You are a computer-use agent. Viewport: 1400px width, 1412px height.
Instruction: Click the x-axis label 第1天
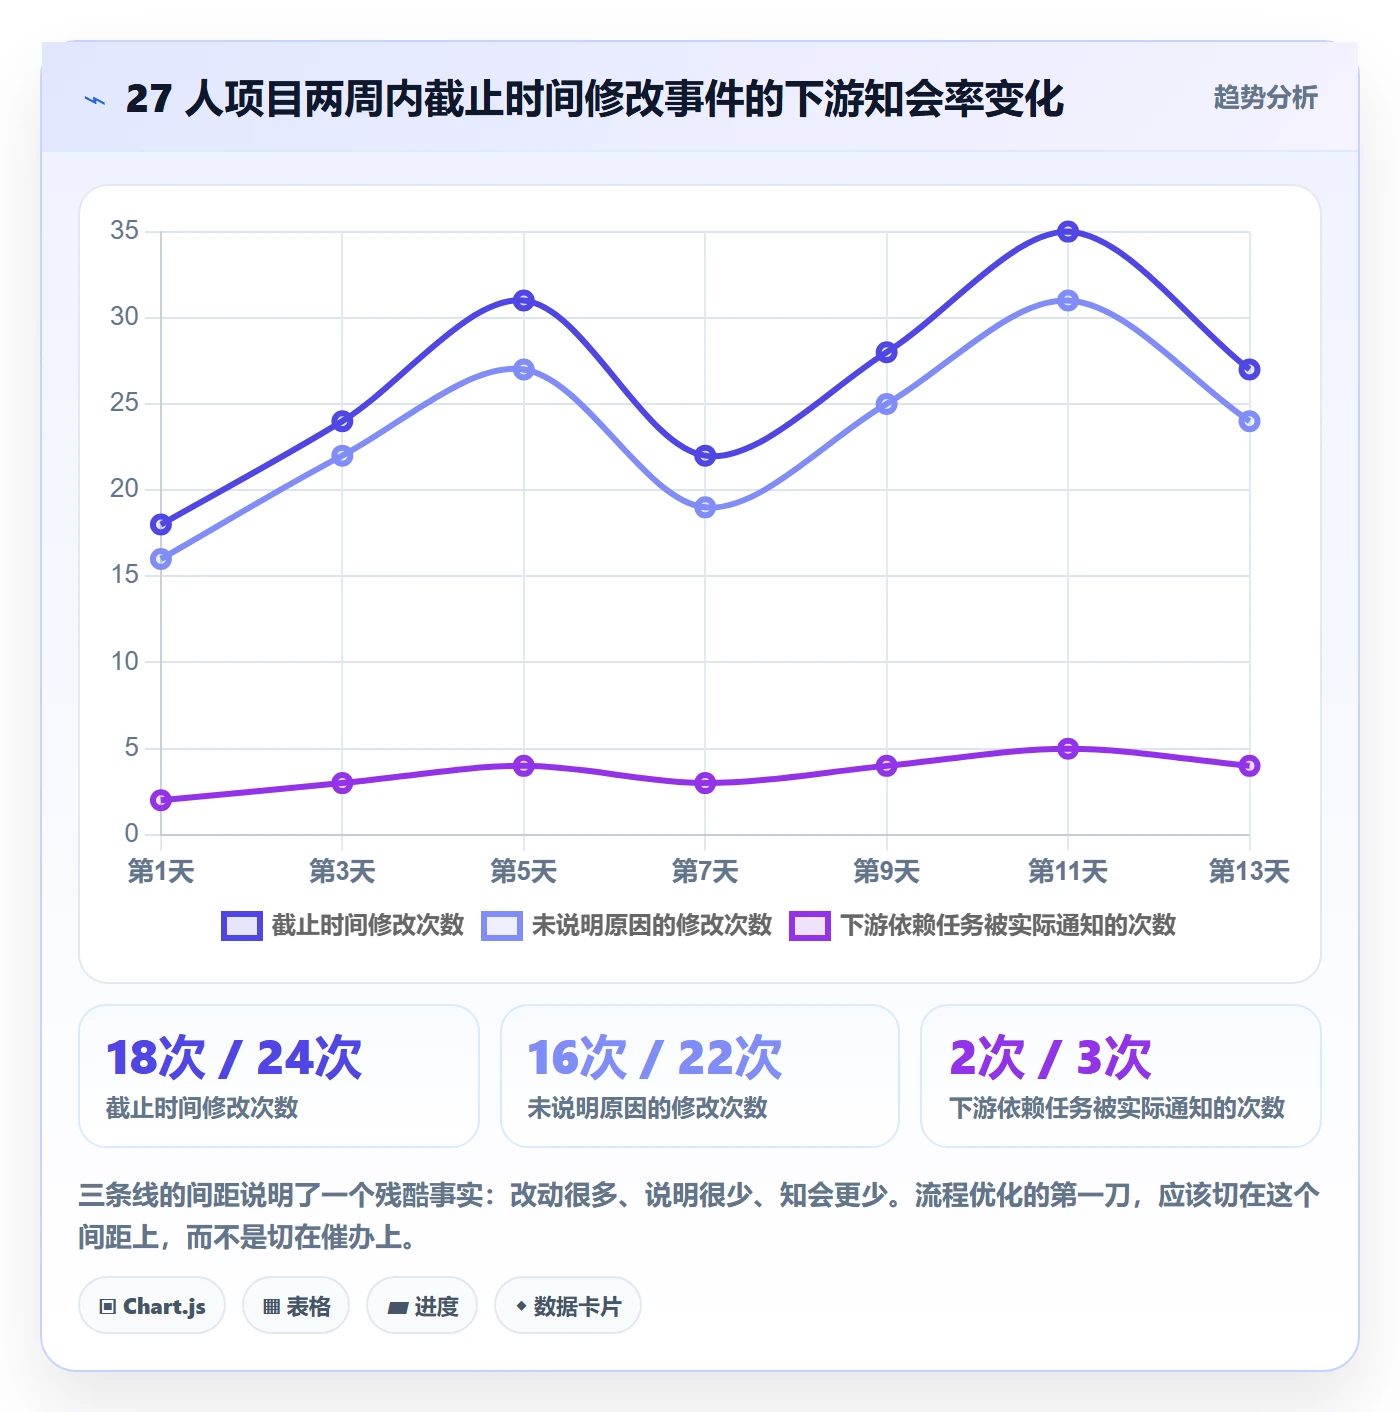[x=161, y=871]
